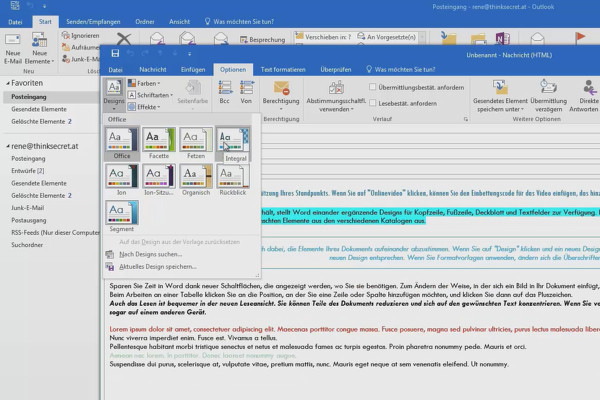600x400 pixels.
Task: Click Direkte Antworten icon
Action: click(584, 96)
